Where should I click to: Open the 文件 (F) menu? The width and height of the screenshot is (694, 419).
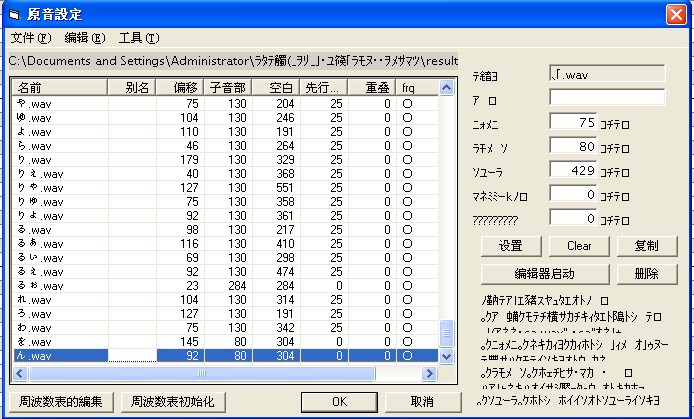click(31, 38)
